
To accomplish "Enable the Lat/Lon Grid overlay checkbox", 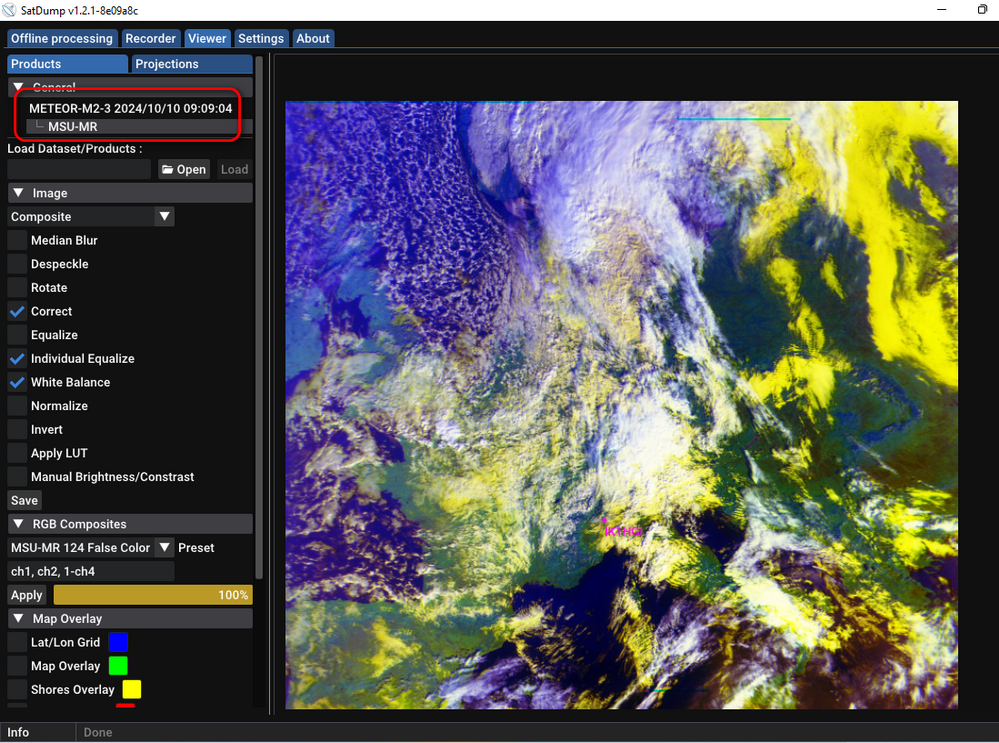I will (x=17, y=642).
